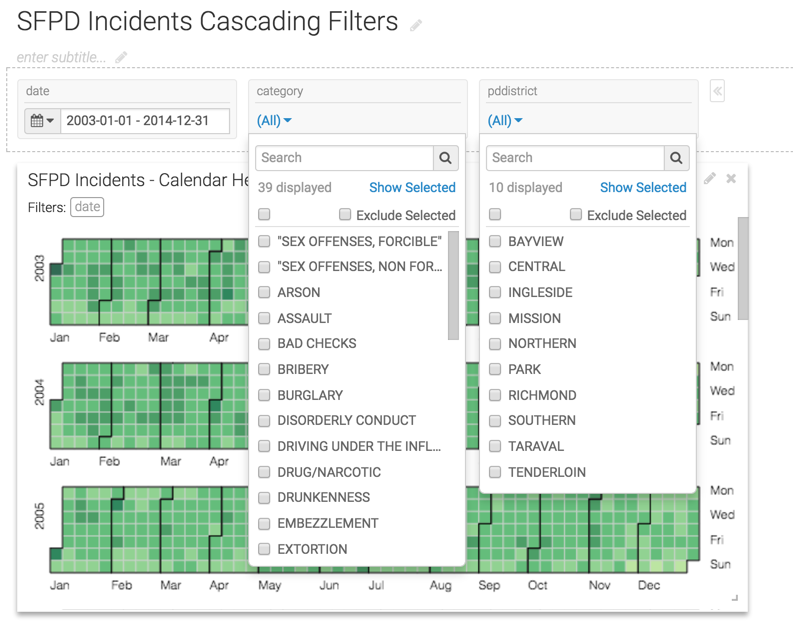793x630 pixels.
Task: Check the ARSON category checkbox
Action: tap(264, 293)
